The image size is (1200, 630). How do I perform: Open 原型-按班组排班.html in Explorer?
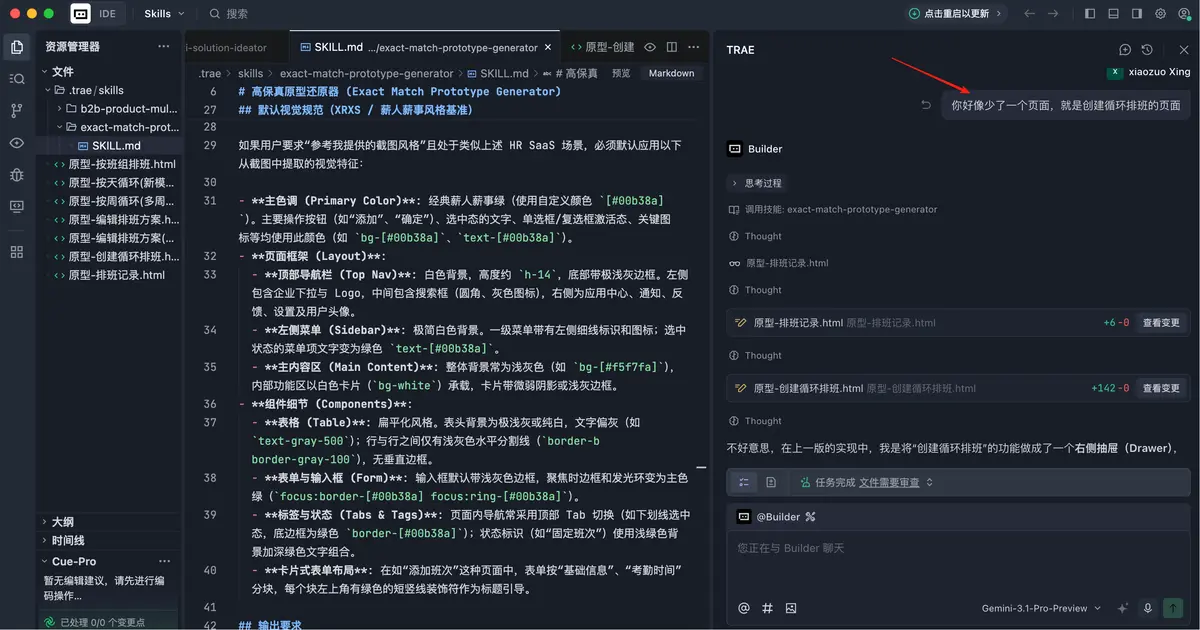click(x=115, y=164)
